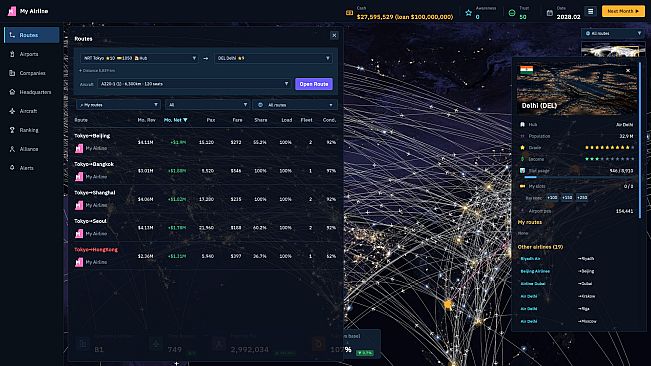Click My Airline logo under Tokyo→Seoul
651x366 pixels.
coord(79,234)
